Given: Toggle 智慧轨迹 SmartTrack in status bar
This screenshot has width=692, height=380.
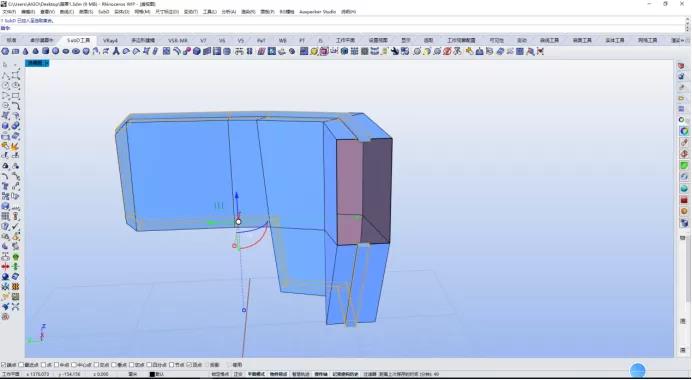Looking at the screenshot, I should click(301, 374).
